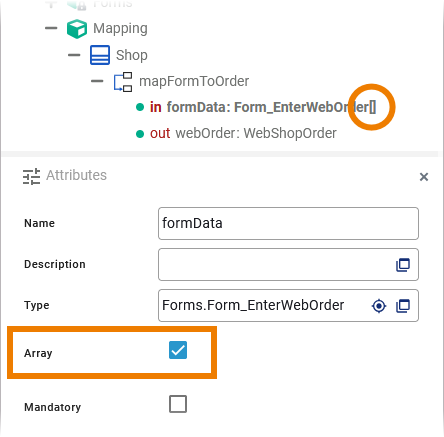Click the Attributes panel sliders icon

pos(31,176)
